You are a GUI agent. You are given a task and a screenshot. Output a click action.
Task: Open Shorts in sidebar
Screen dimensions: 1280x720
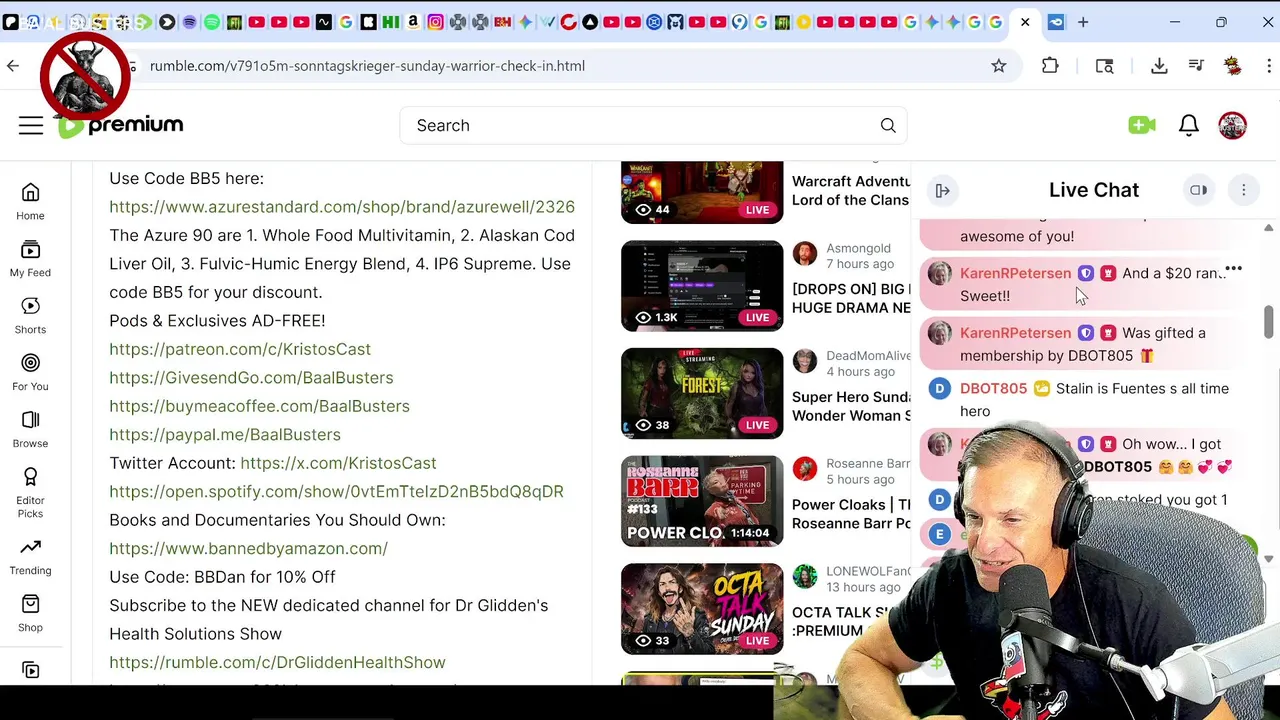click(x=30, y=315)
